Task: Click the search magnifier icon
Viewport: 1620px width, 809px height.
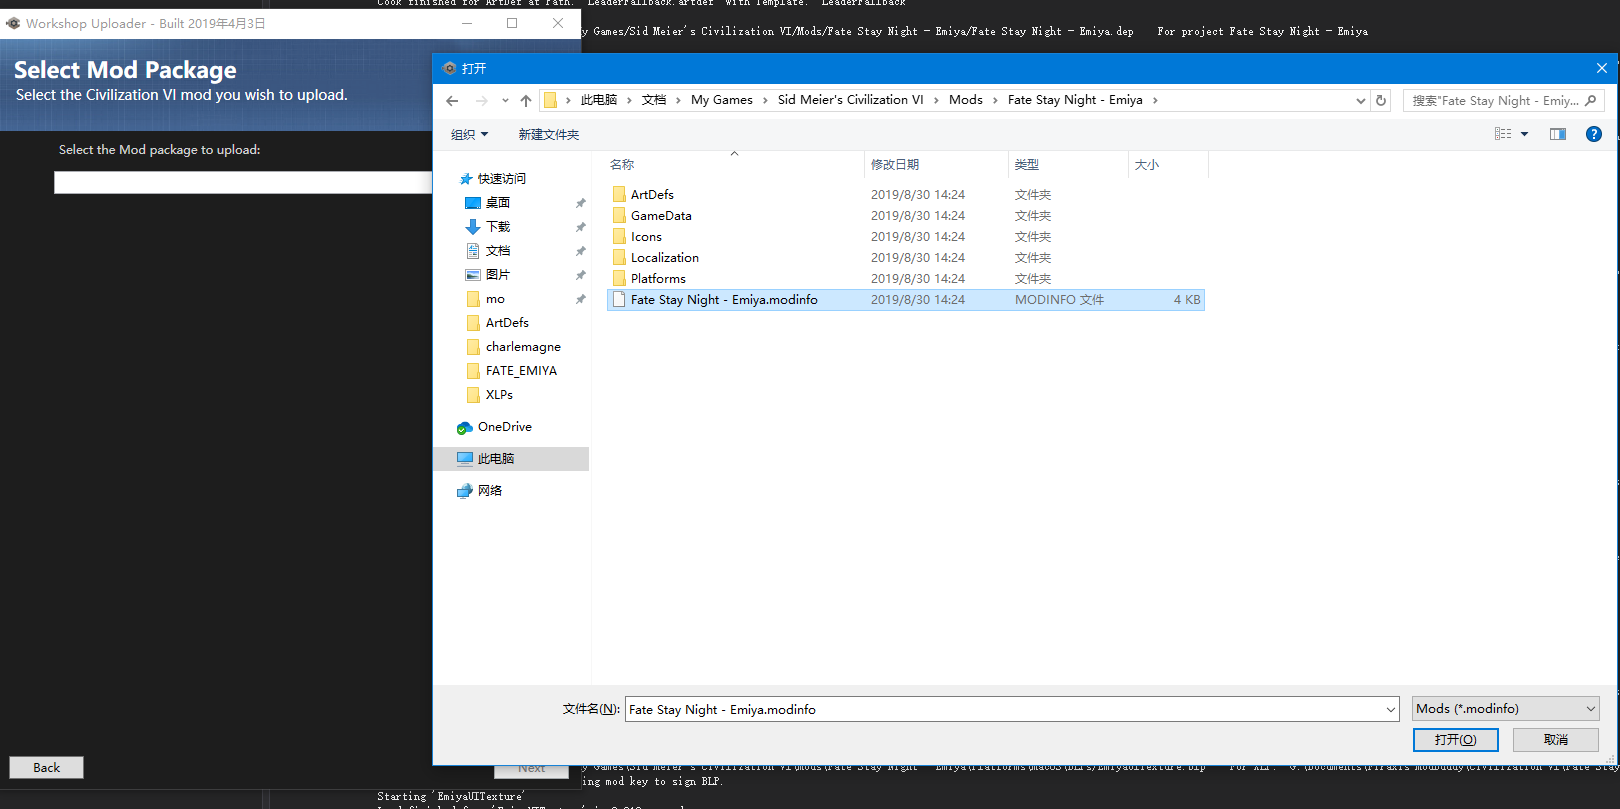Action: click(1590, 100)
